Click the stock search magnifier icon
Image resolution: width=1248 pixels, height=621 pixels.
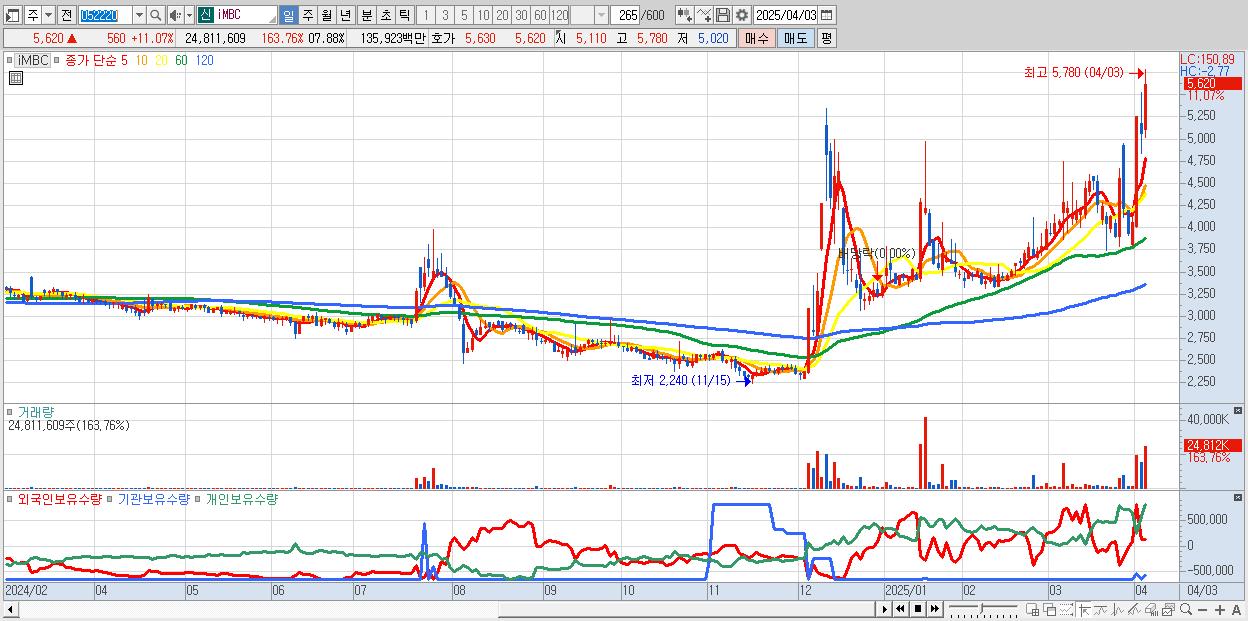[156, 15]
